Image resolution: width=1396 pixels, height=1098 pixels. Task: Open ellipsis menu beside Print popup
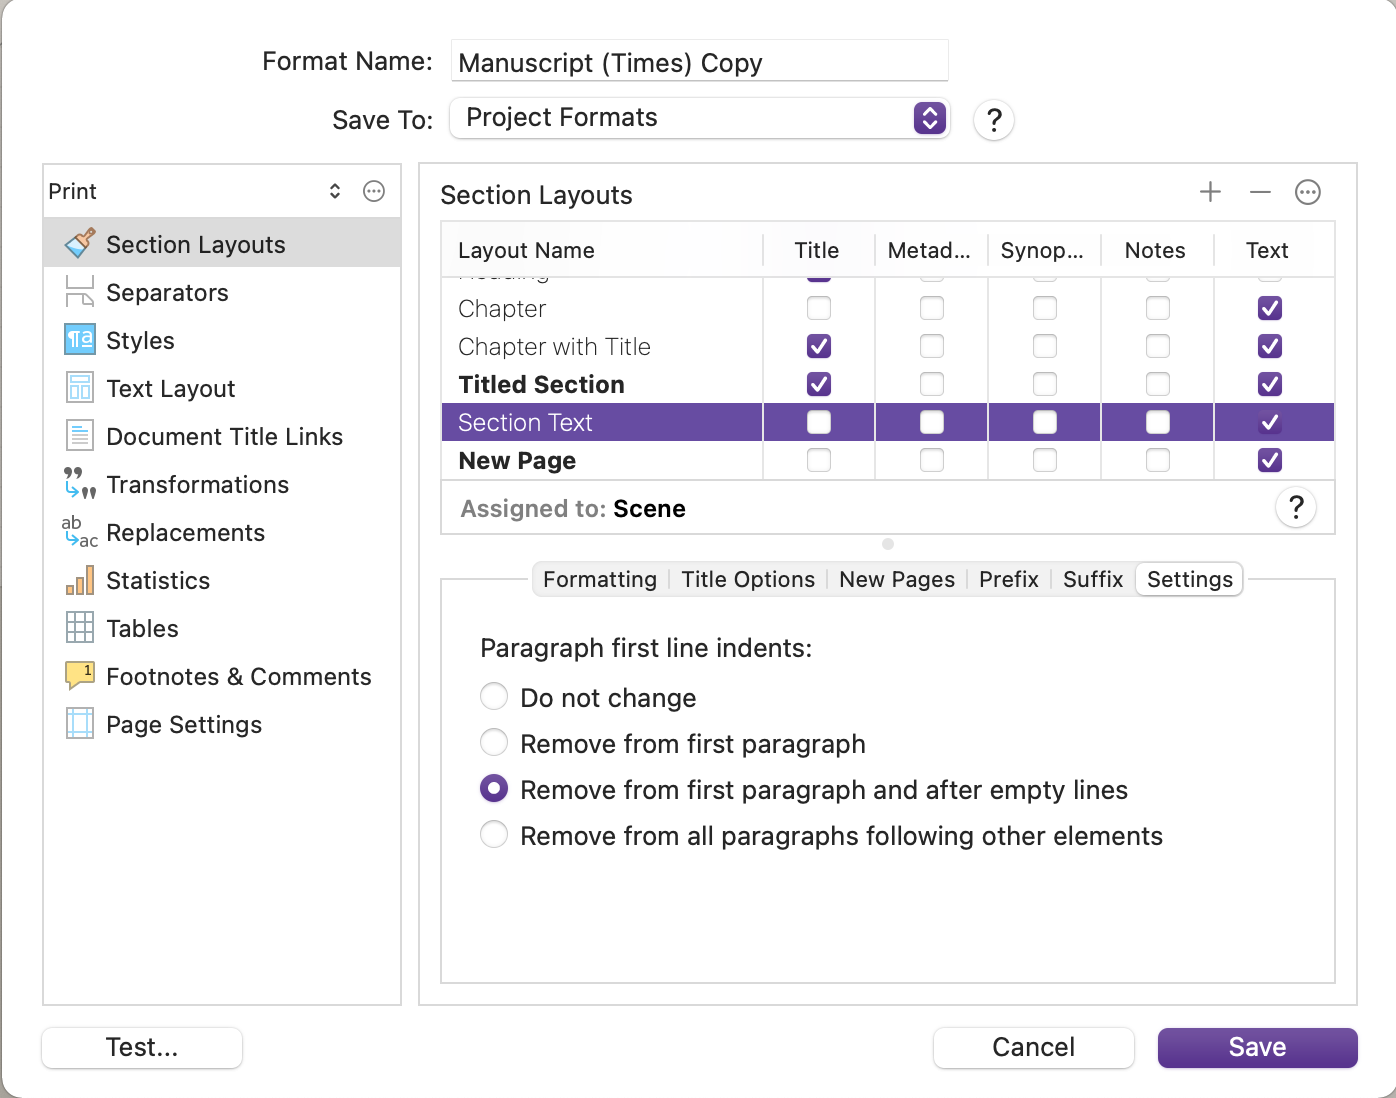point(374,191)
